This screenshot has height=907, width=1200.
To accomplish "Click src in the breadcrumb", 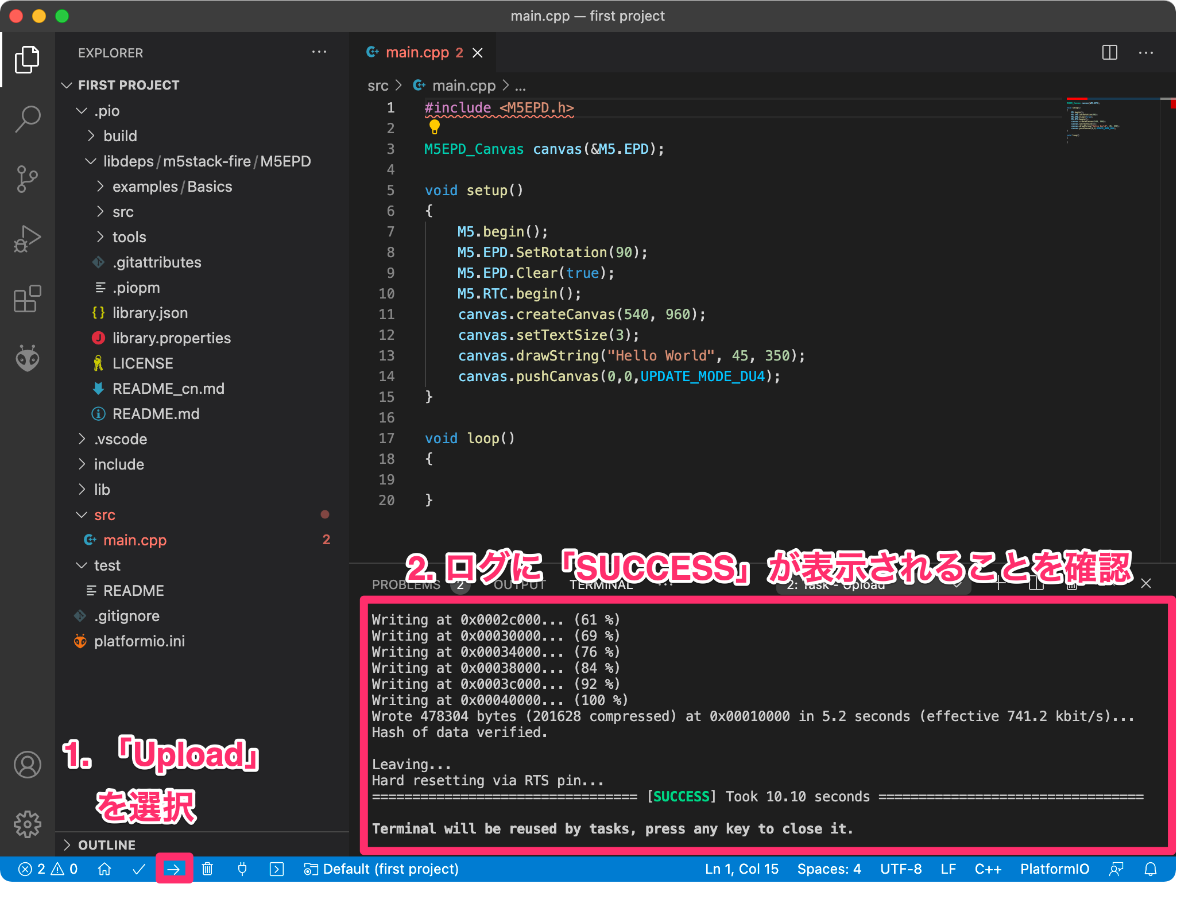I will [x=377, y=86].
